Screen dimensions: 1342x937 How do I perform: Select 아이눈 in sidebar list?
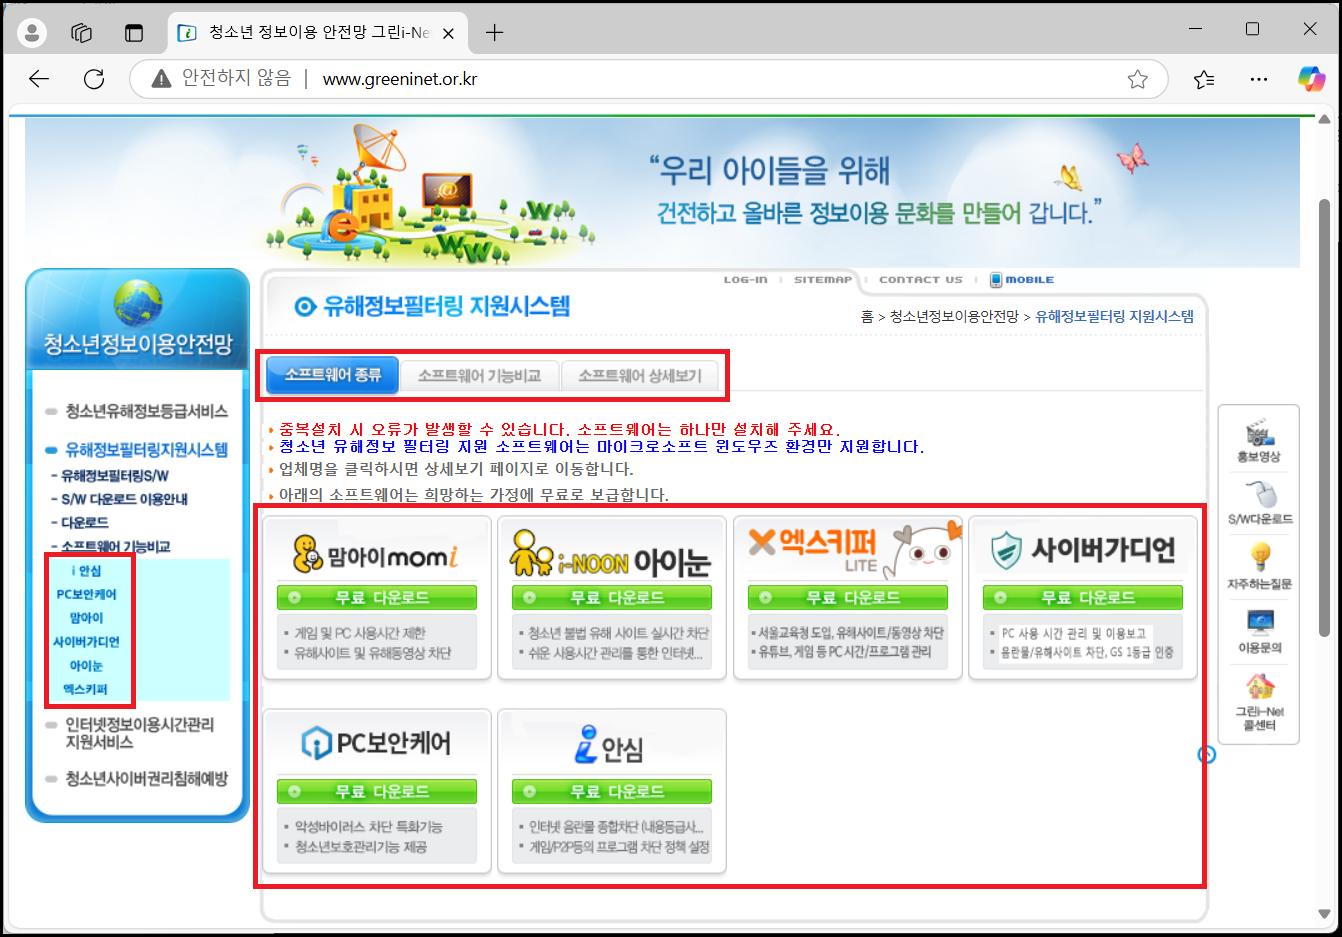tap(87, 666)
